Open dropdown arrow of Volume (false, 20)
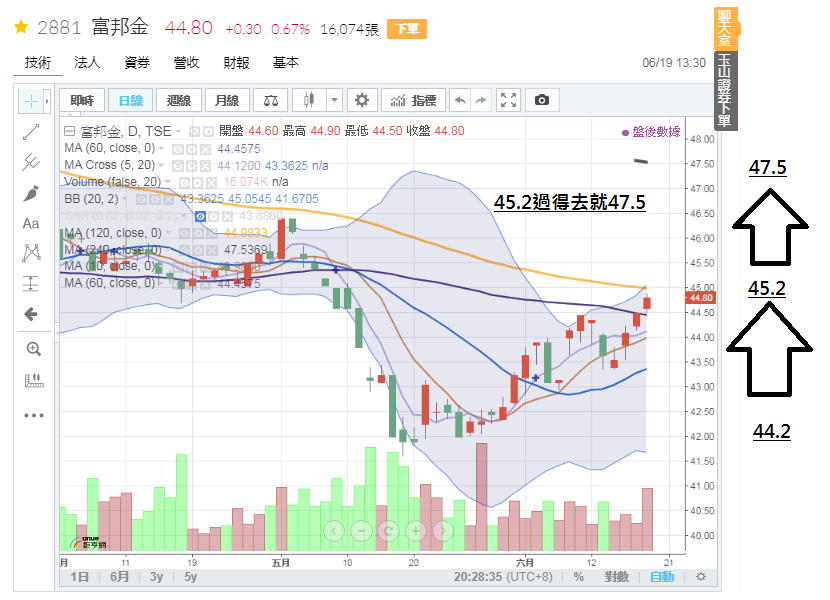 168,182
